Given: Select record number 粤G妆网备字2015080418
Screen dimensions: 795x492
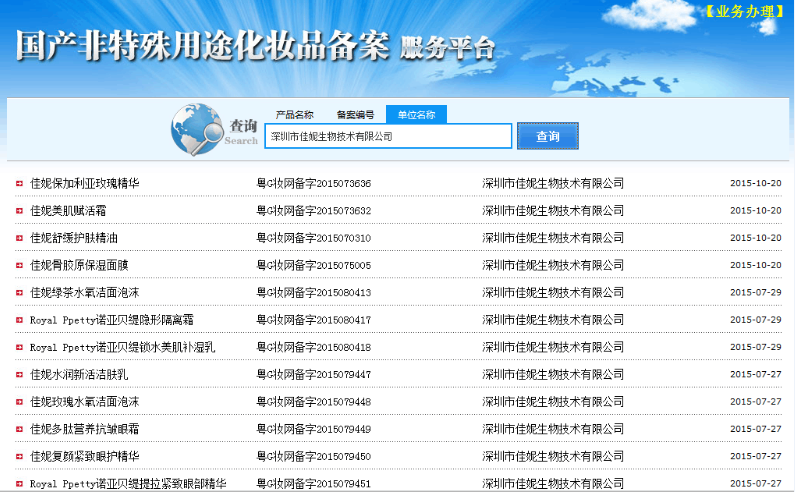Looking at the screenshot, I should 314,347.
